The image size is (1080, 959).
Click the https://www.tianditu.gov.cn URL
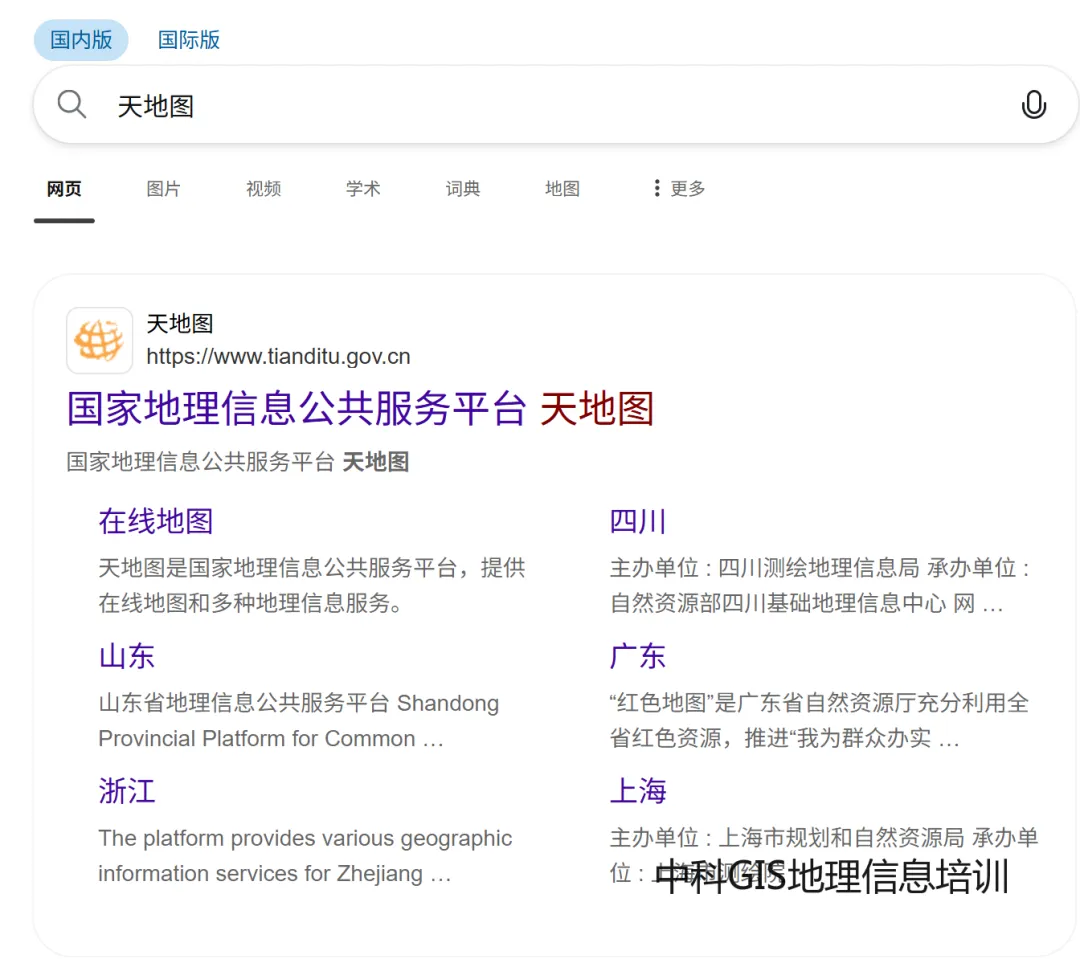(278, 356)
